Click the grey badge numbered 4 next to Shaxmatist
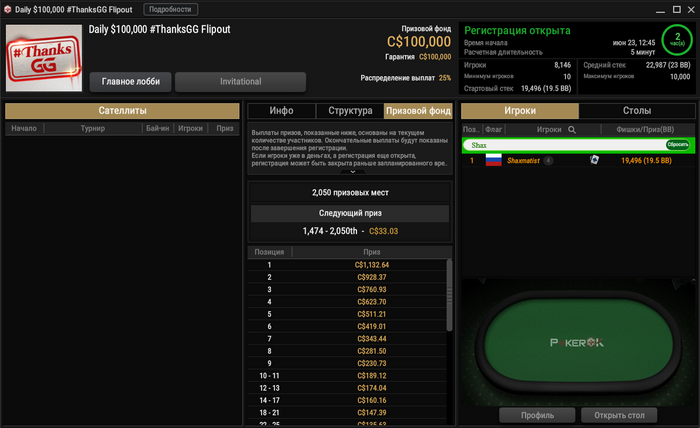 549,161
